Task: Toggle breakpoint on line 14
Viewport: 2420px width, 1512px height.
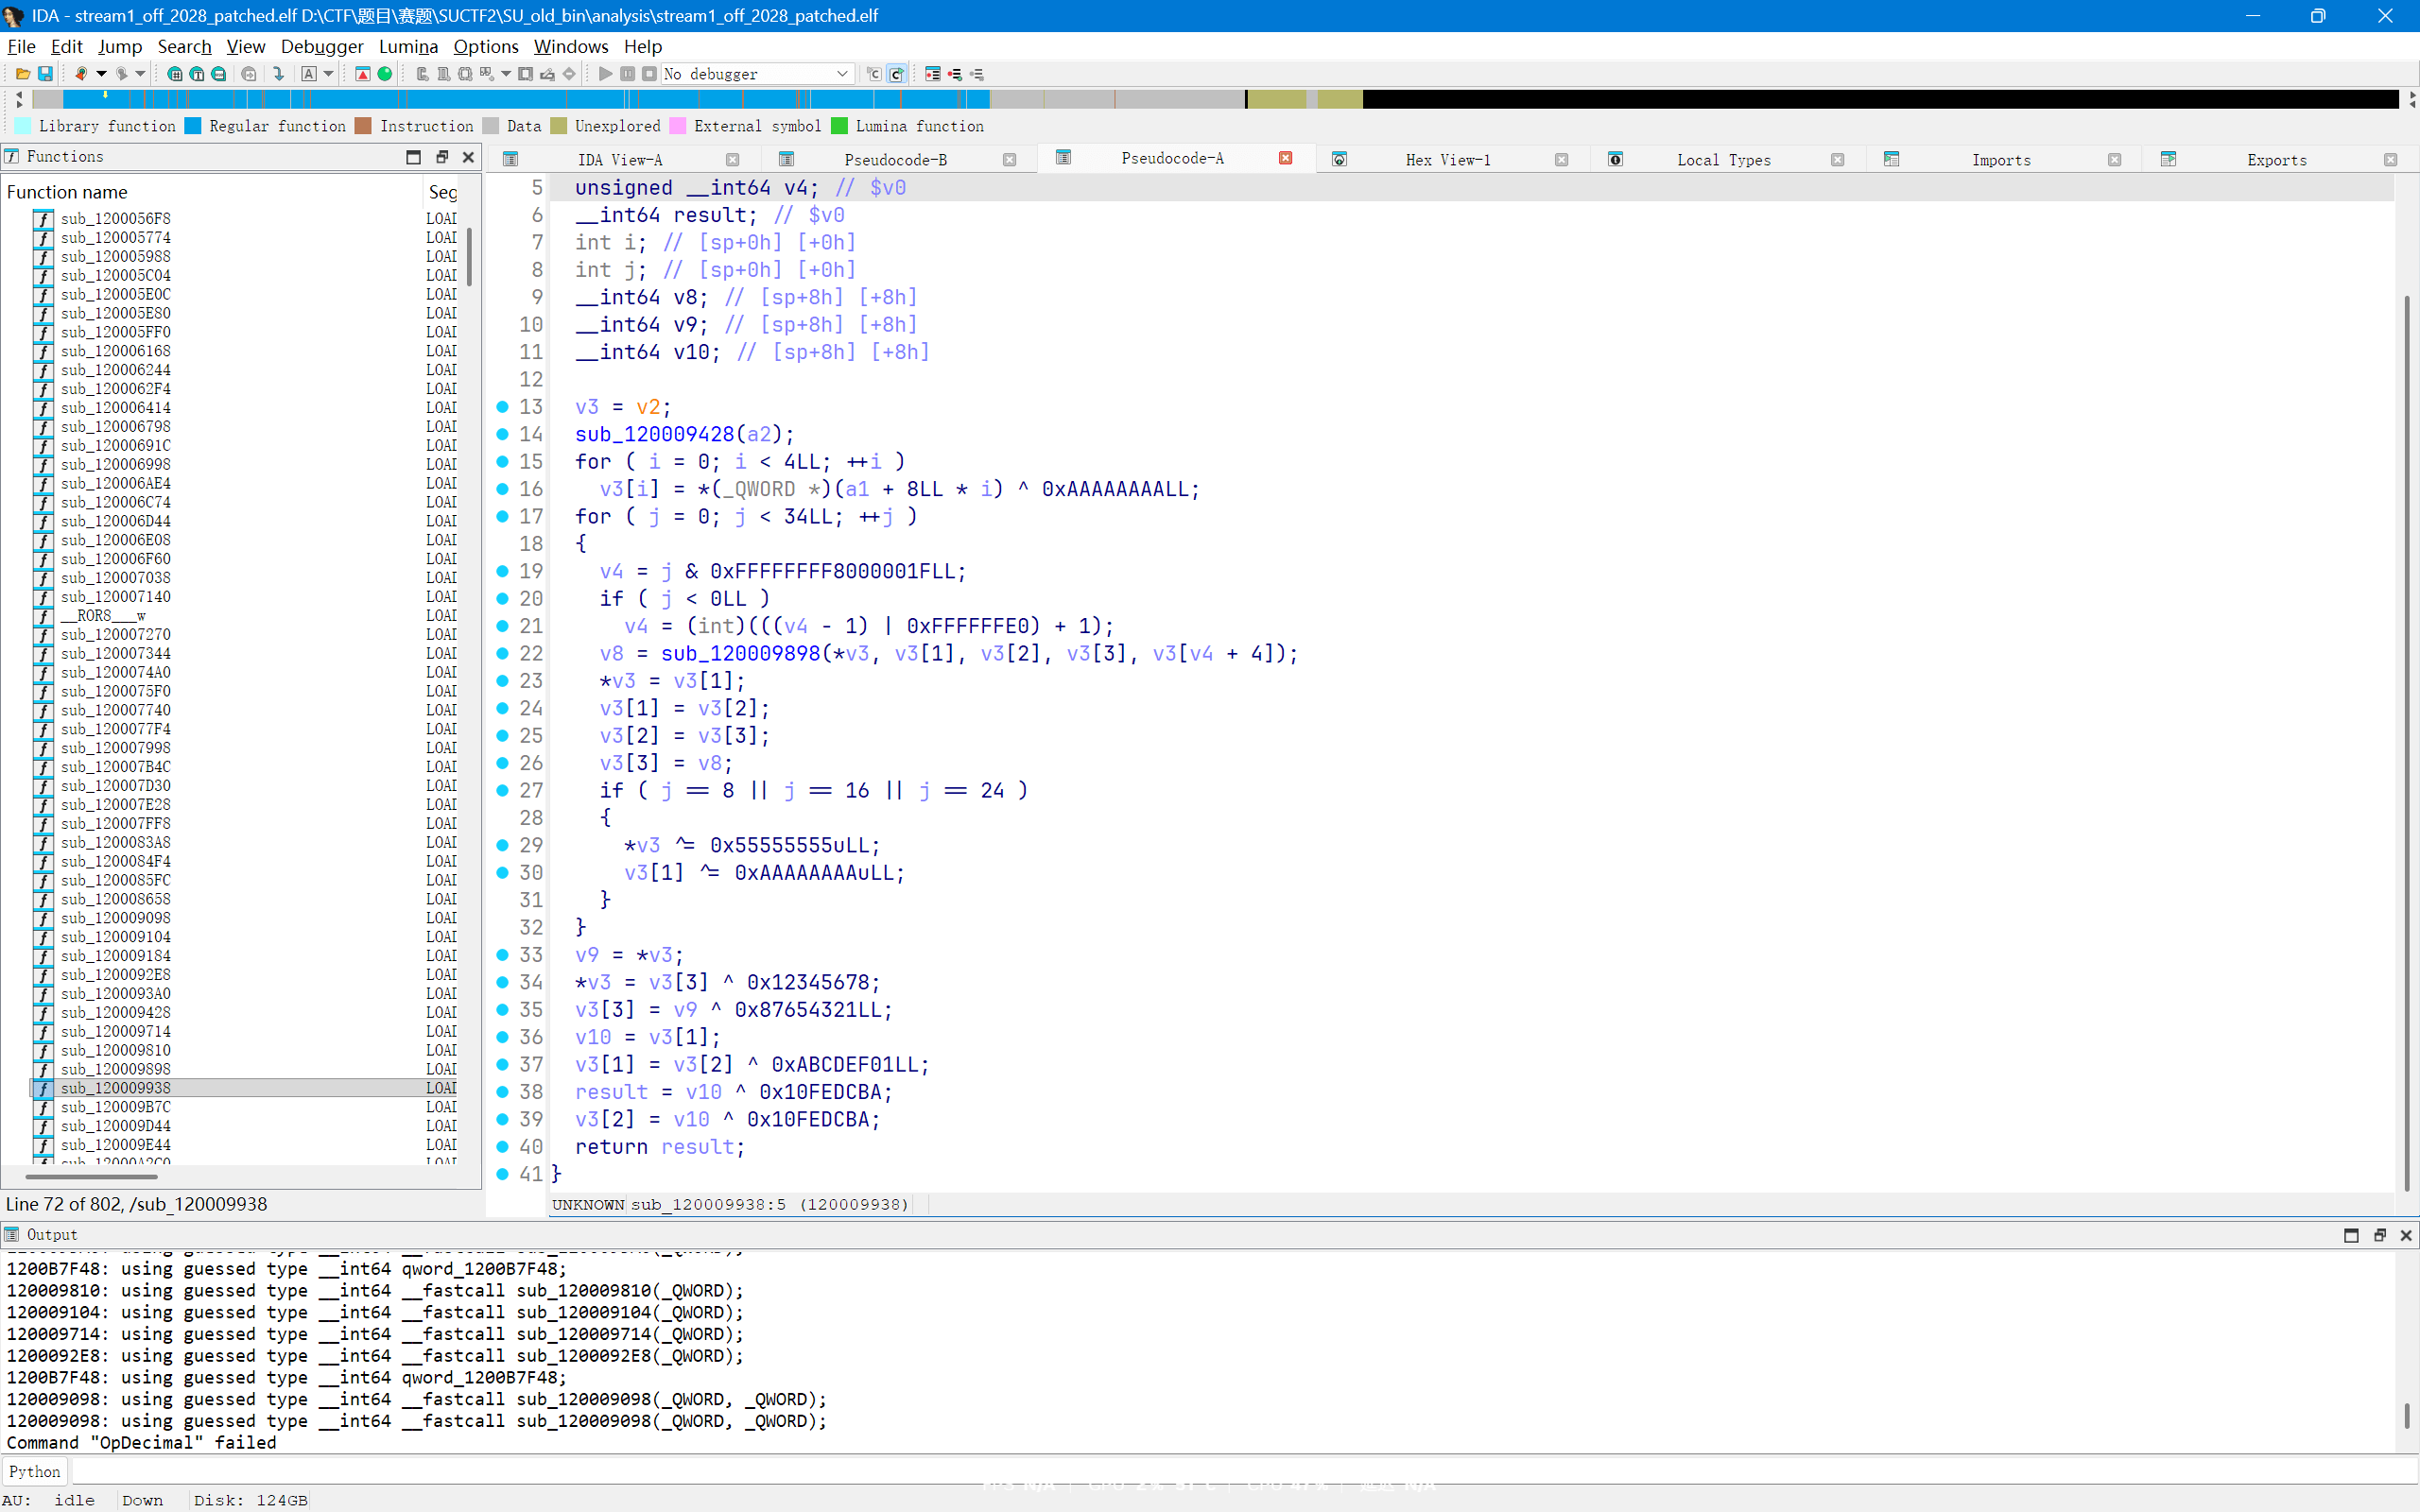Action: coord(503,434)
